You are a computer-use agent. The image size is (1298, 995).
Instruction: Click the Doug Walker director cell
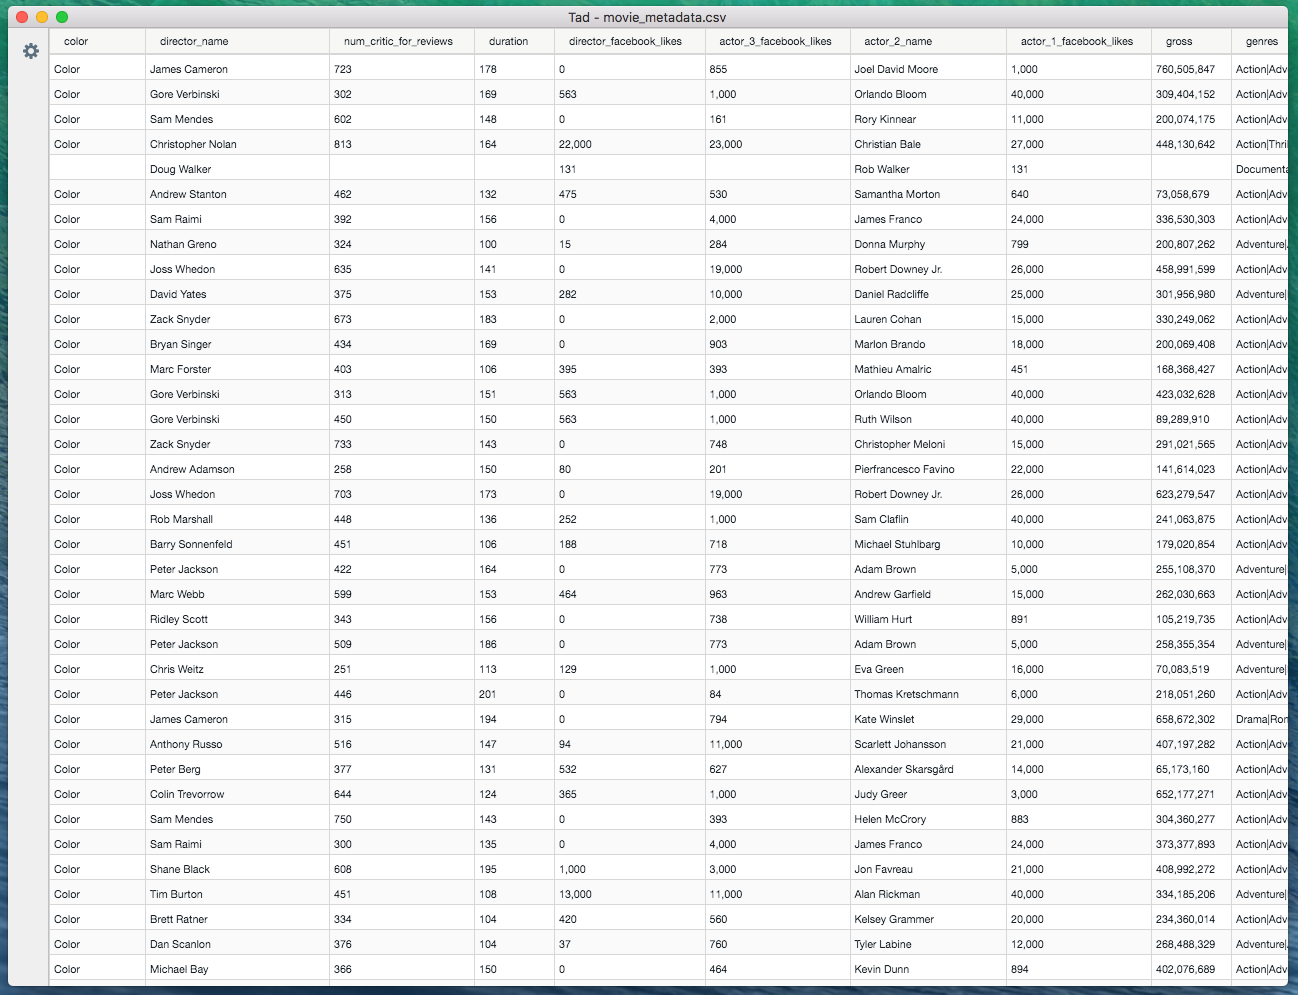(237, 169)
